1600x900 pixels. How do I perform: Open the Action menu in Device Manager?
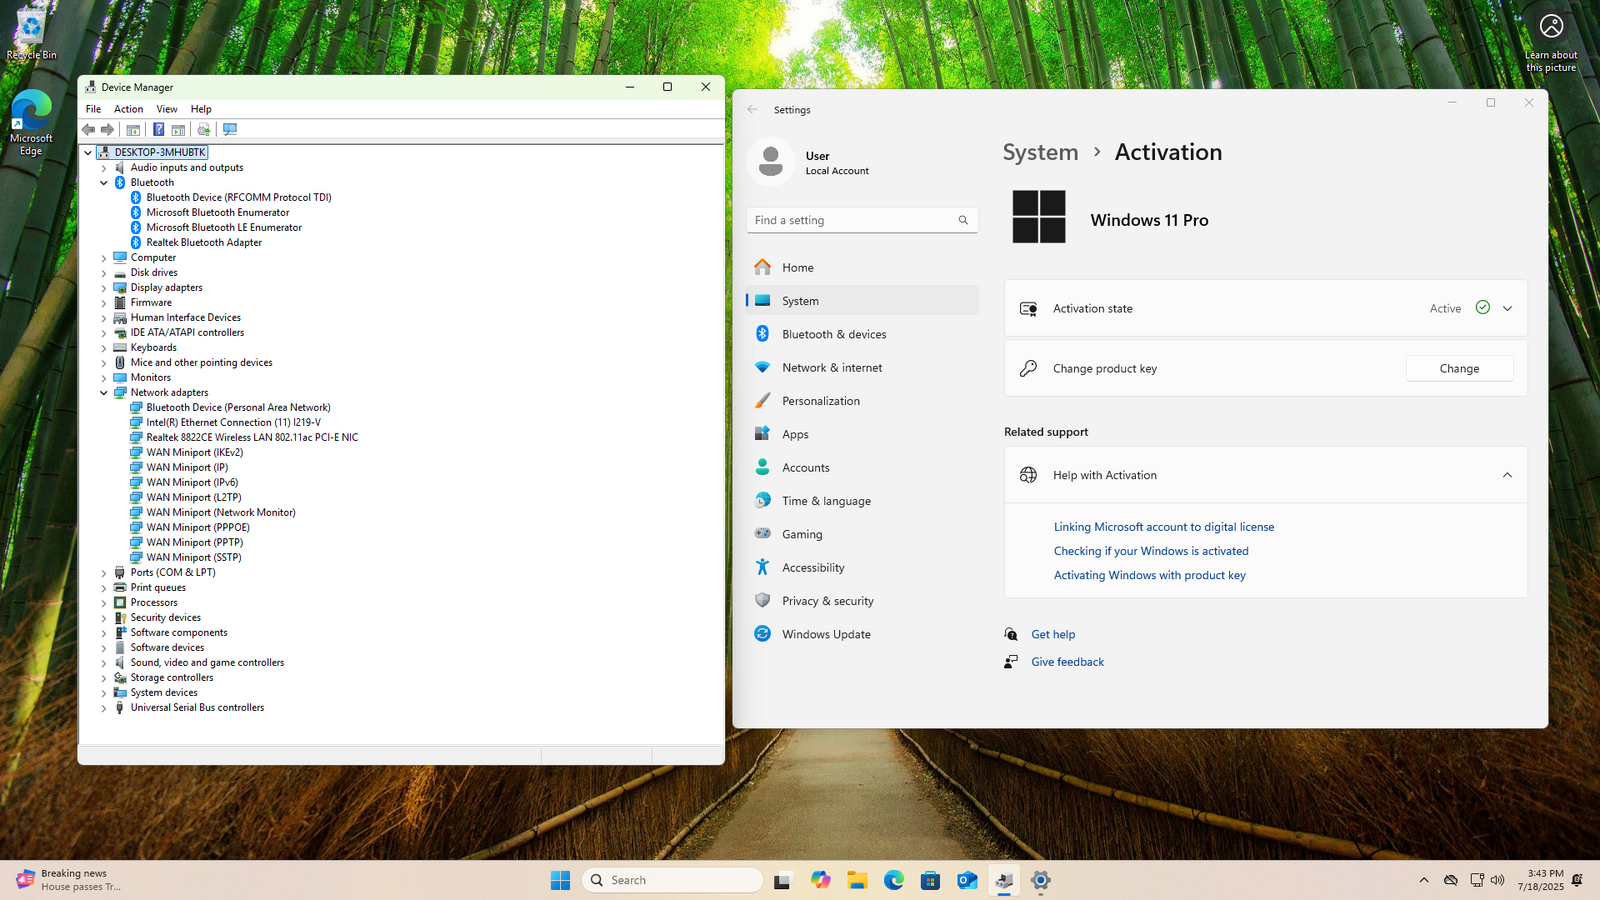pos(128,109)
